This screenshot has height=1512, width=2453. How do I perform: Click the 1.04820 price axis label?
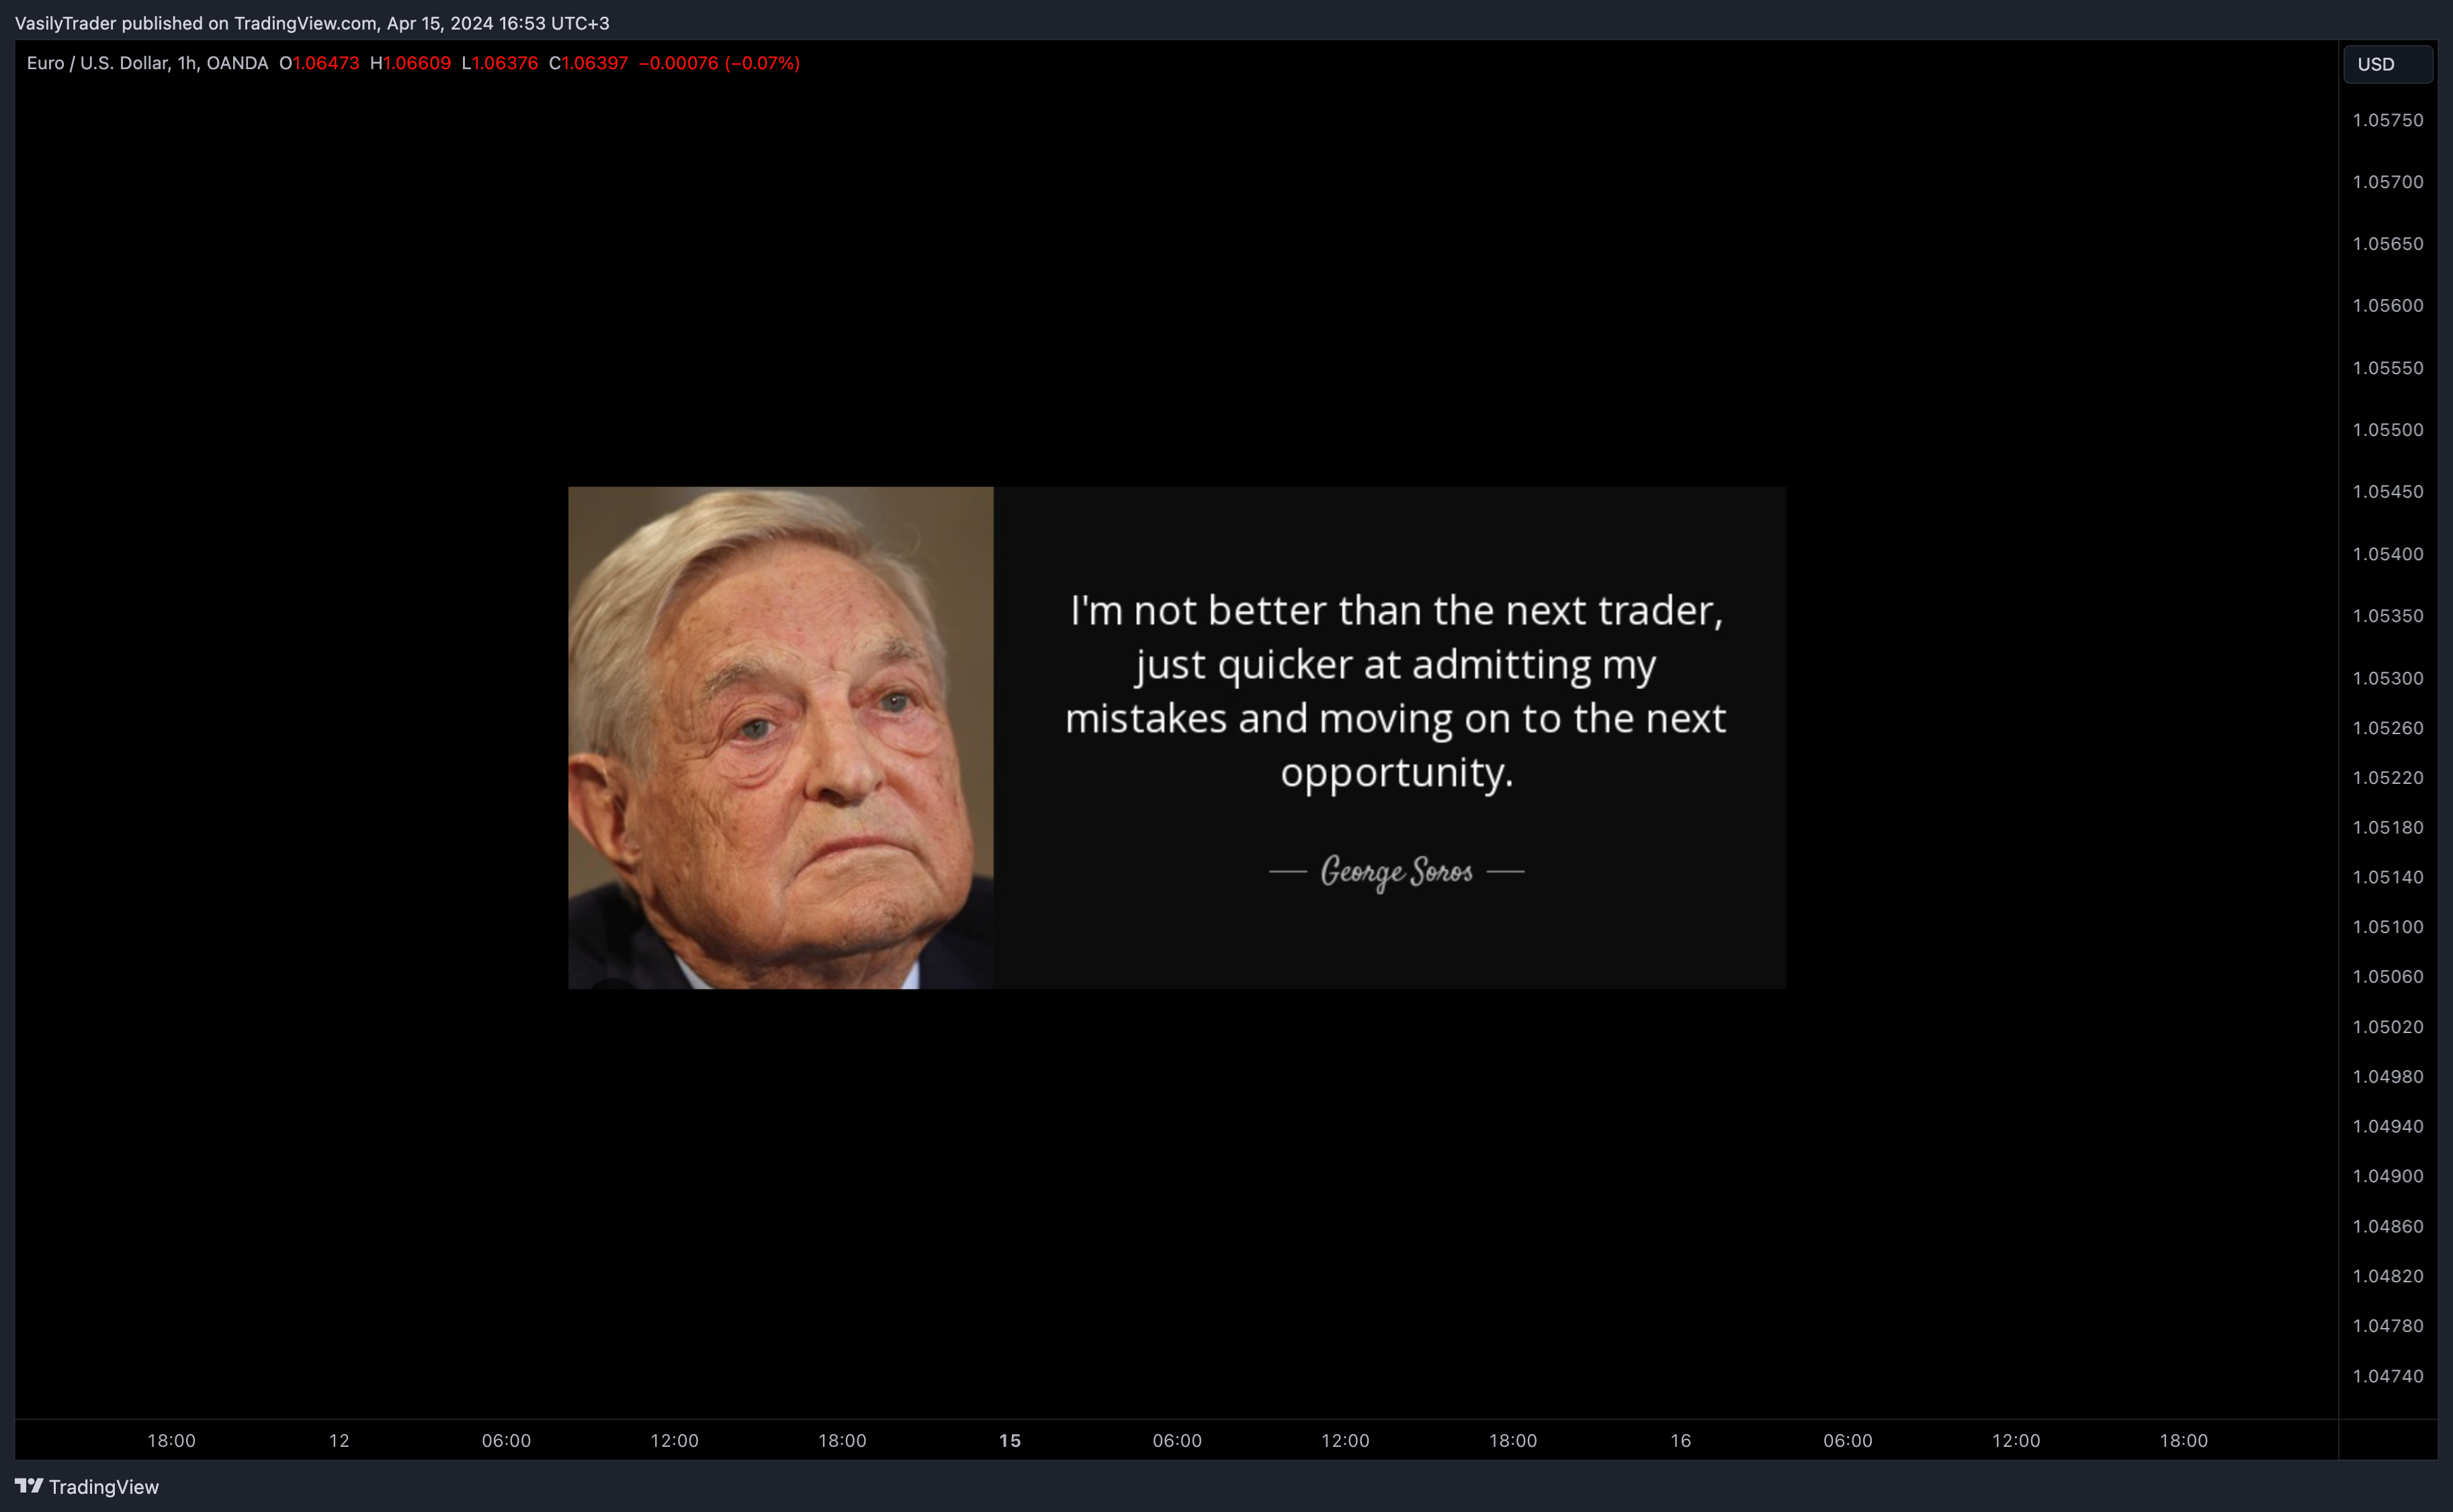click(x=2387, y=1276)
